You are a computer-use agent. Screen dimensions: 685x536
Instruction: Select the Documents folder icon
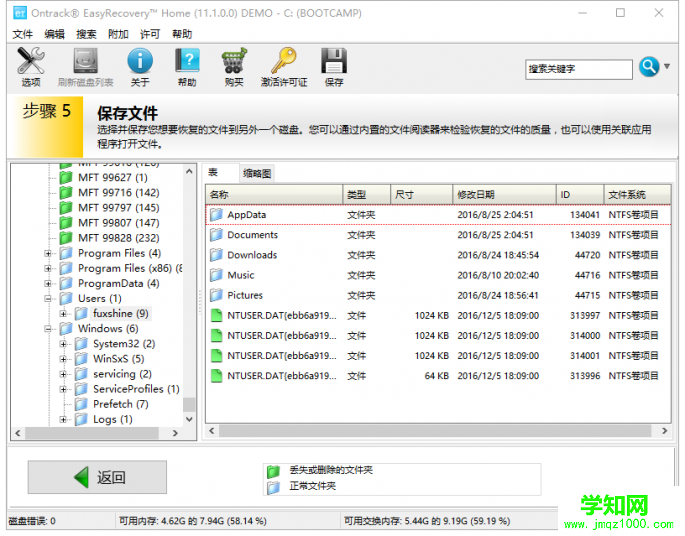(216, 235)
